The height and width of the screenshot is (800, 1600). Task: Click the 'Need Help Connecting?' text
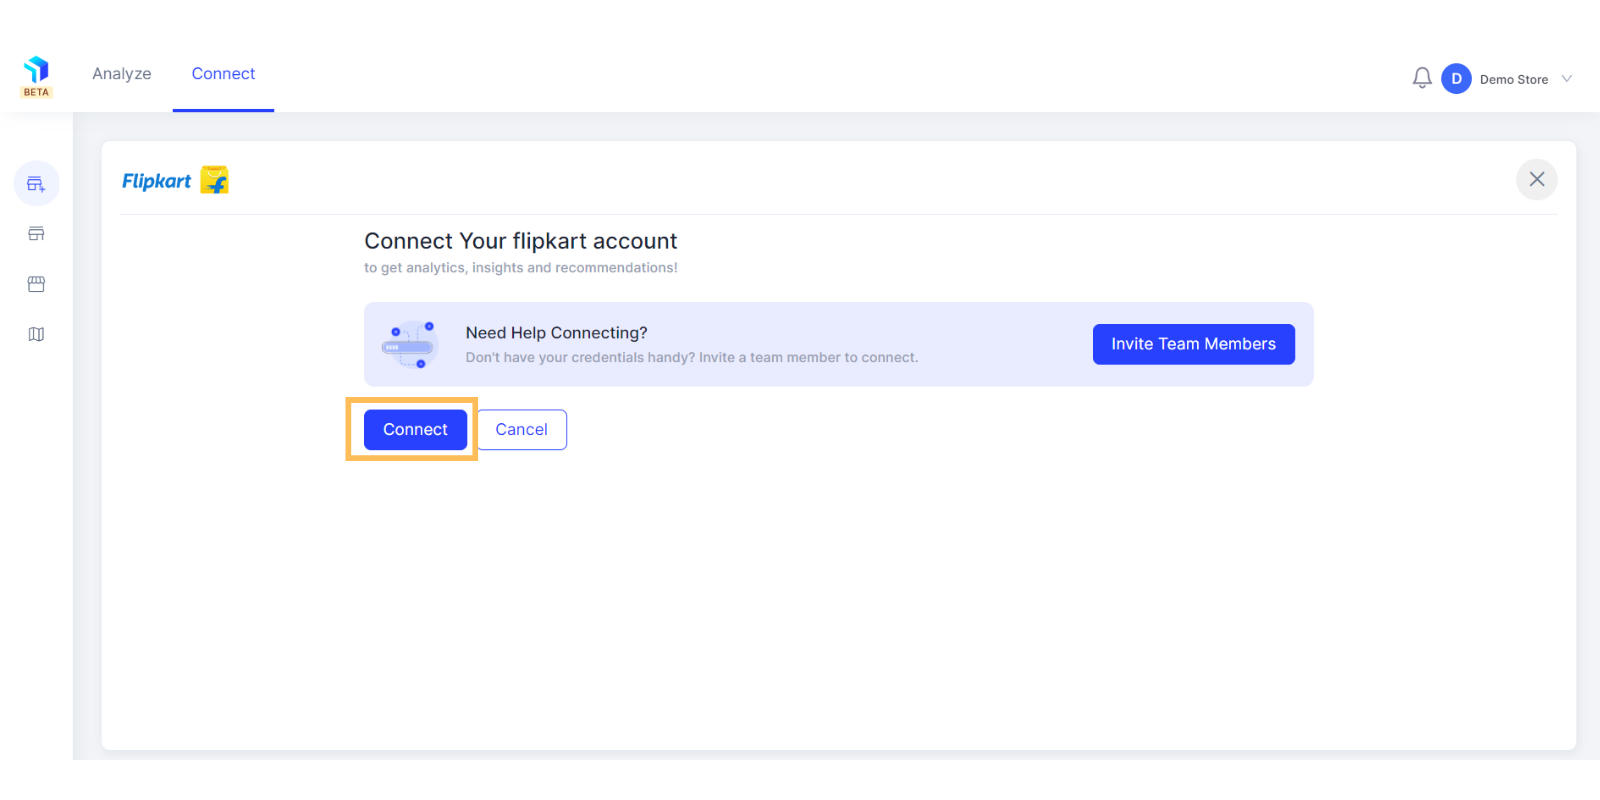556,333
